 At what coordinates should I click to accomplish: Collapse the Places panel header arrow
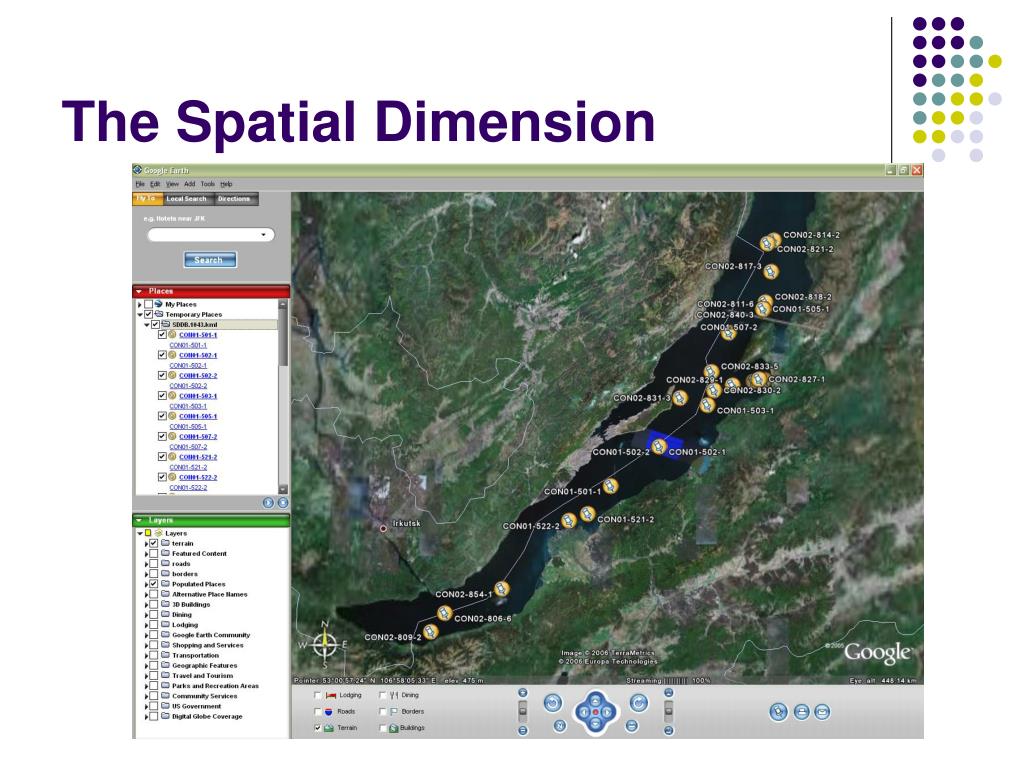139,291
